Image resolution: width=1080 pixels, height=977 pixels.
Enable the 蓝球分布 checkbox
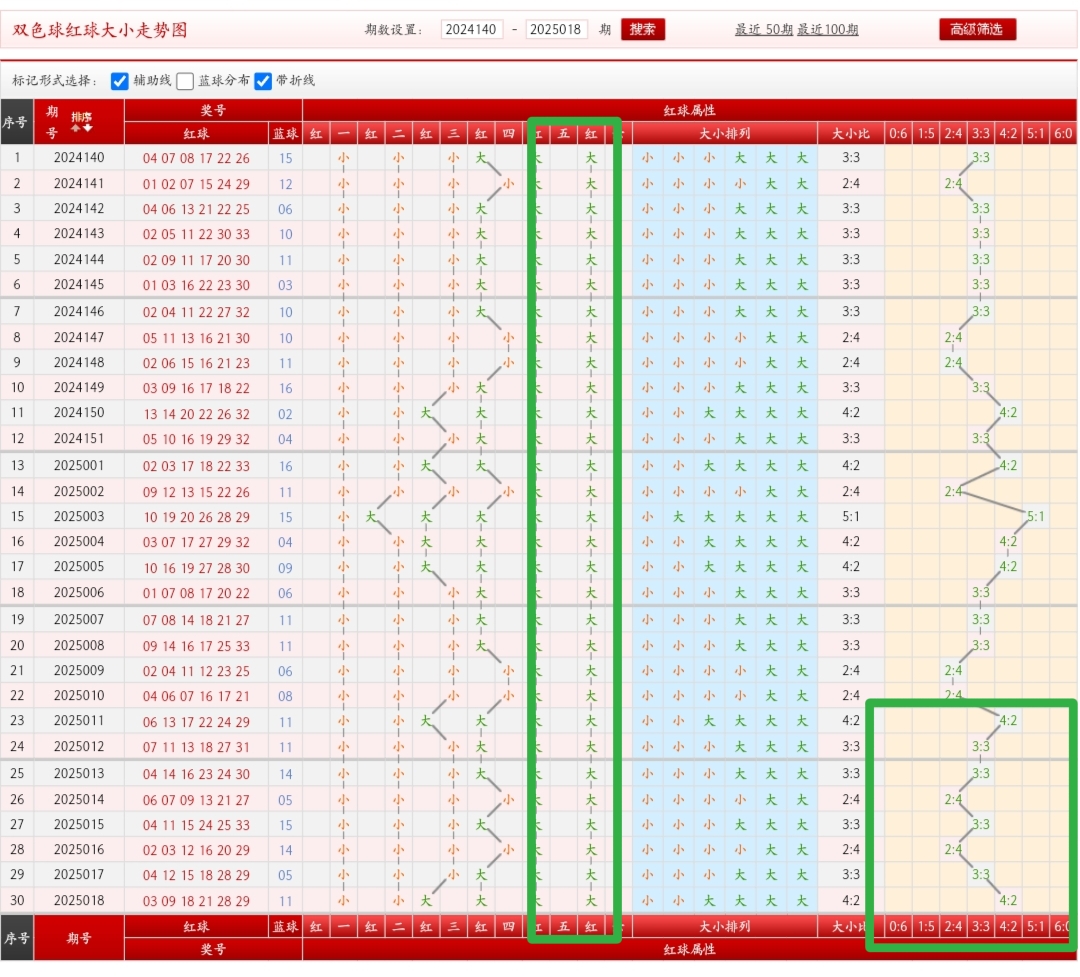pyautogui.click(x=185, y=81)
